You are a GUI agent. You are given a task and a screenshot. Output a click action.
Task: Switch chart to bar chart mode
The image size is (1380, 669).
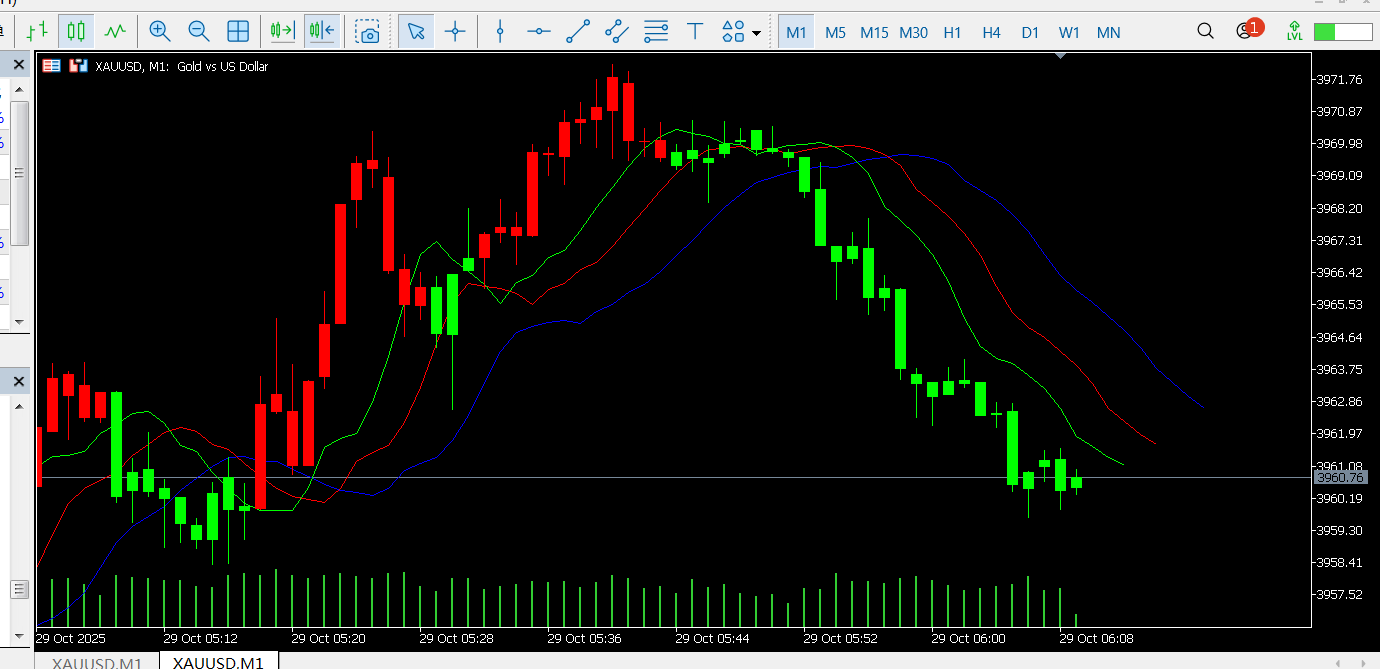37,31
